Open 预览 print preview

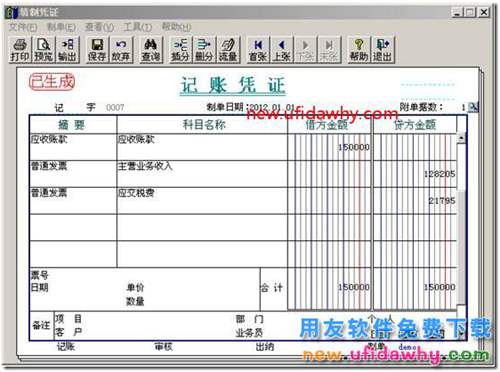tap(43, 50)
